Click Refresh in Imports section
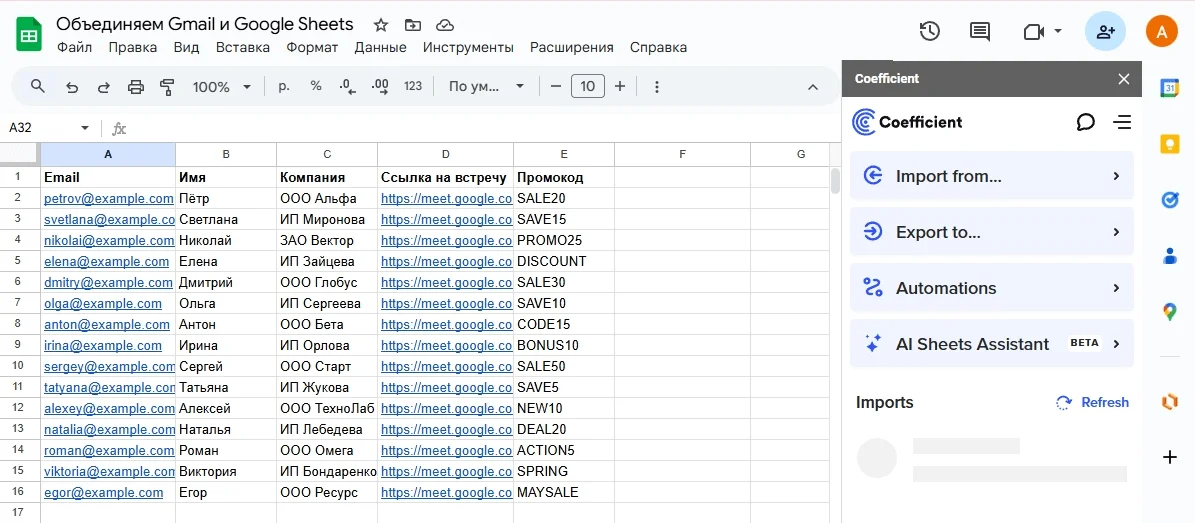 (x=1093, y=402)
